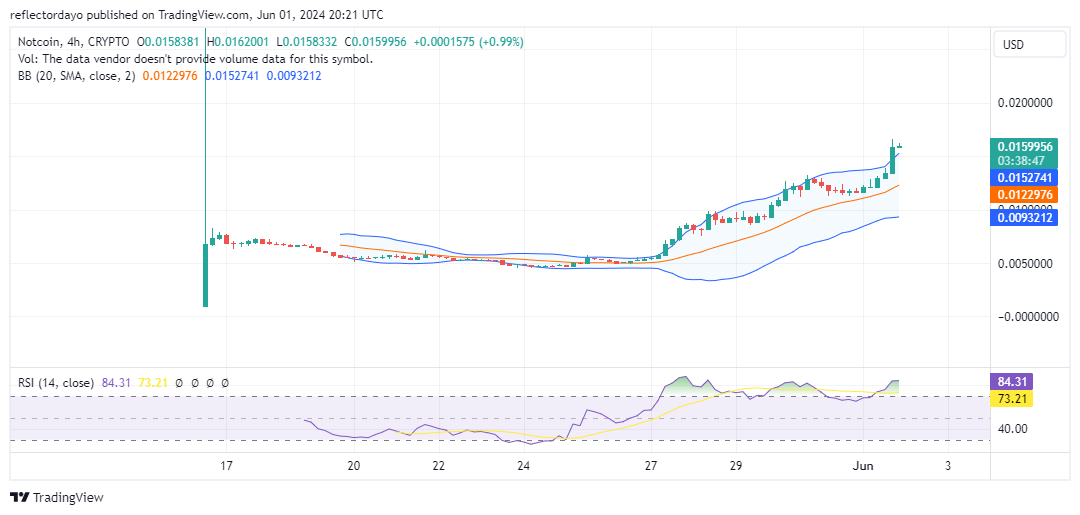Click the date label 29 on time axis
1080x515 pixels.
tap(736, 465)
